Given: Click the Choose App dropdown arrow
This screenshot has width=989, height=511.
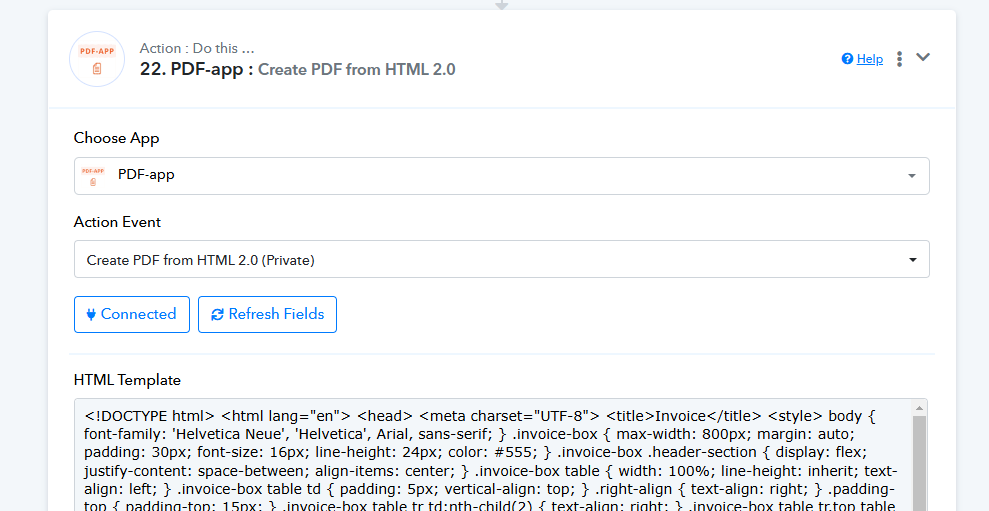Looking at the screenshot, I should (911, 176).
